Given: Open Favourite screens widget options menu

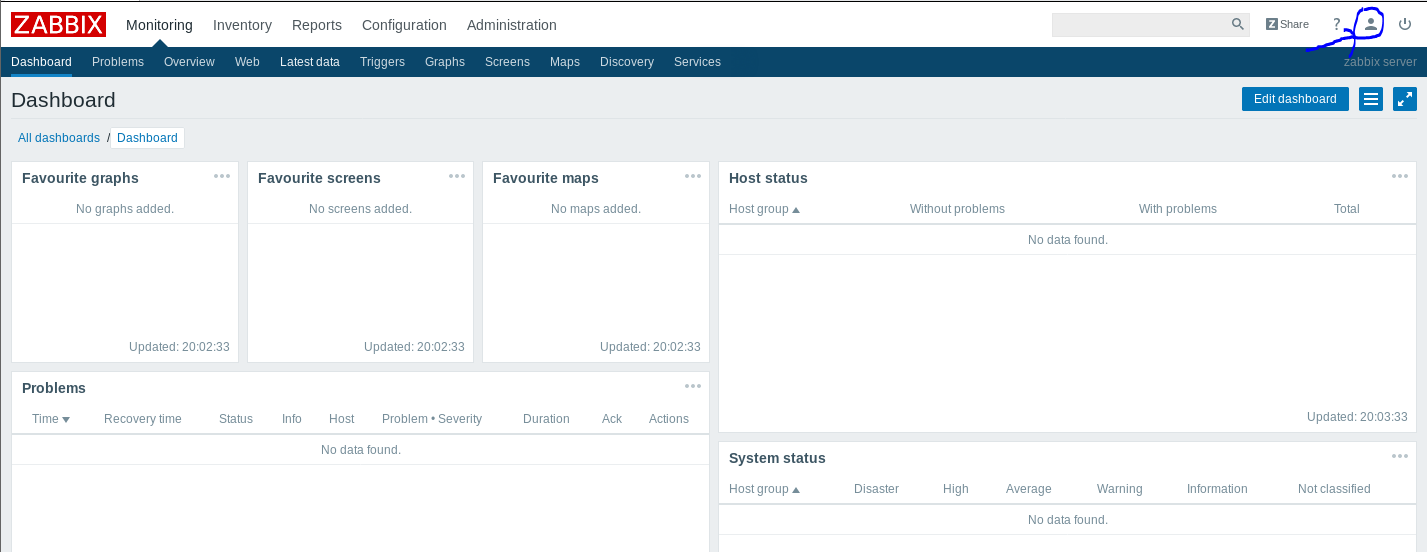Looking at the screenshot, I should tap(457, 176).
